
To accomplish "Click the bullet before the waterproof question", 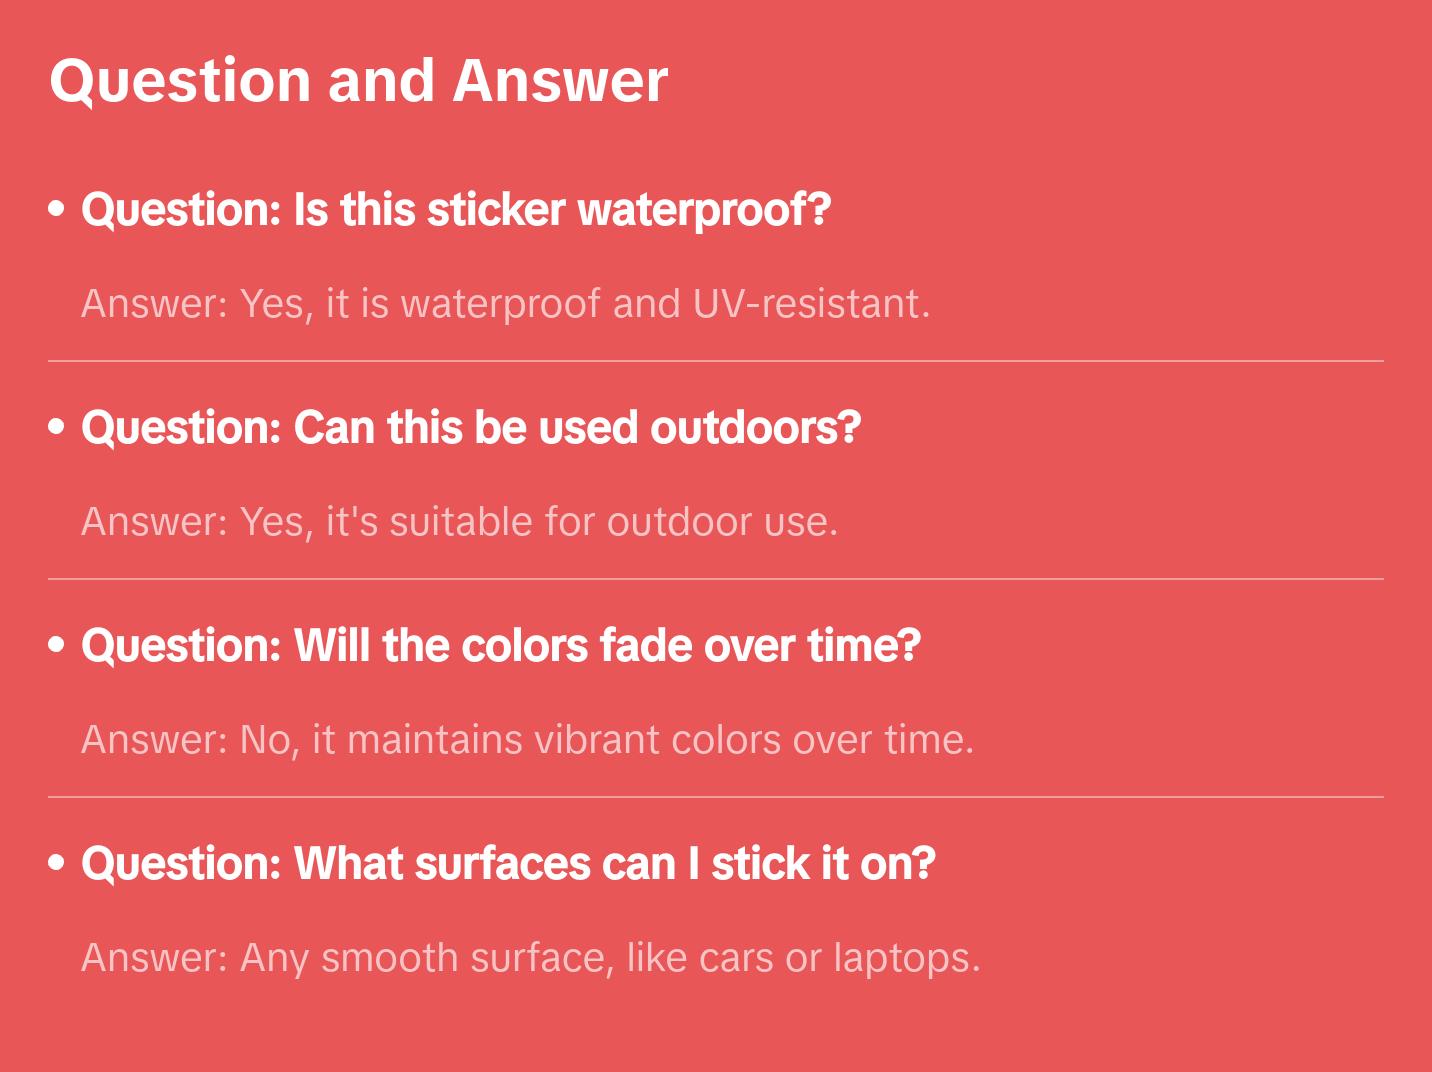I will coord(57,210).
